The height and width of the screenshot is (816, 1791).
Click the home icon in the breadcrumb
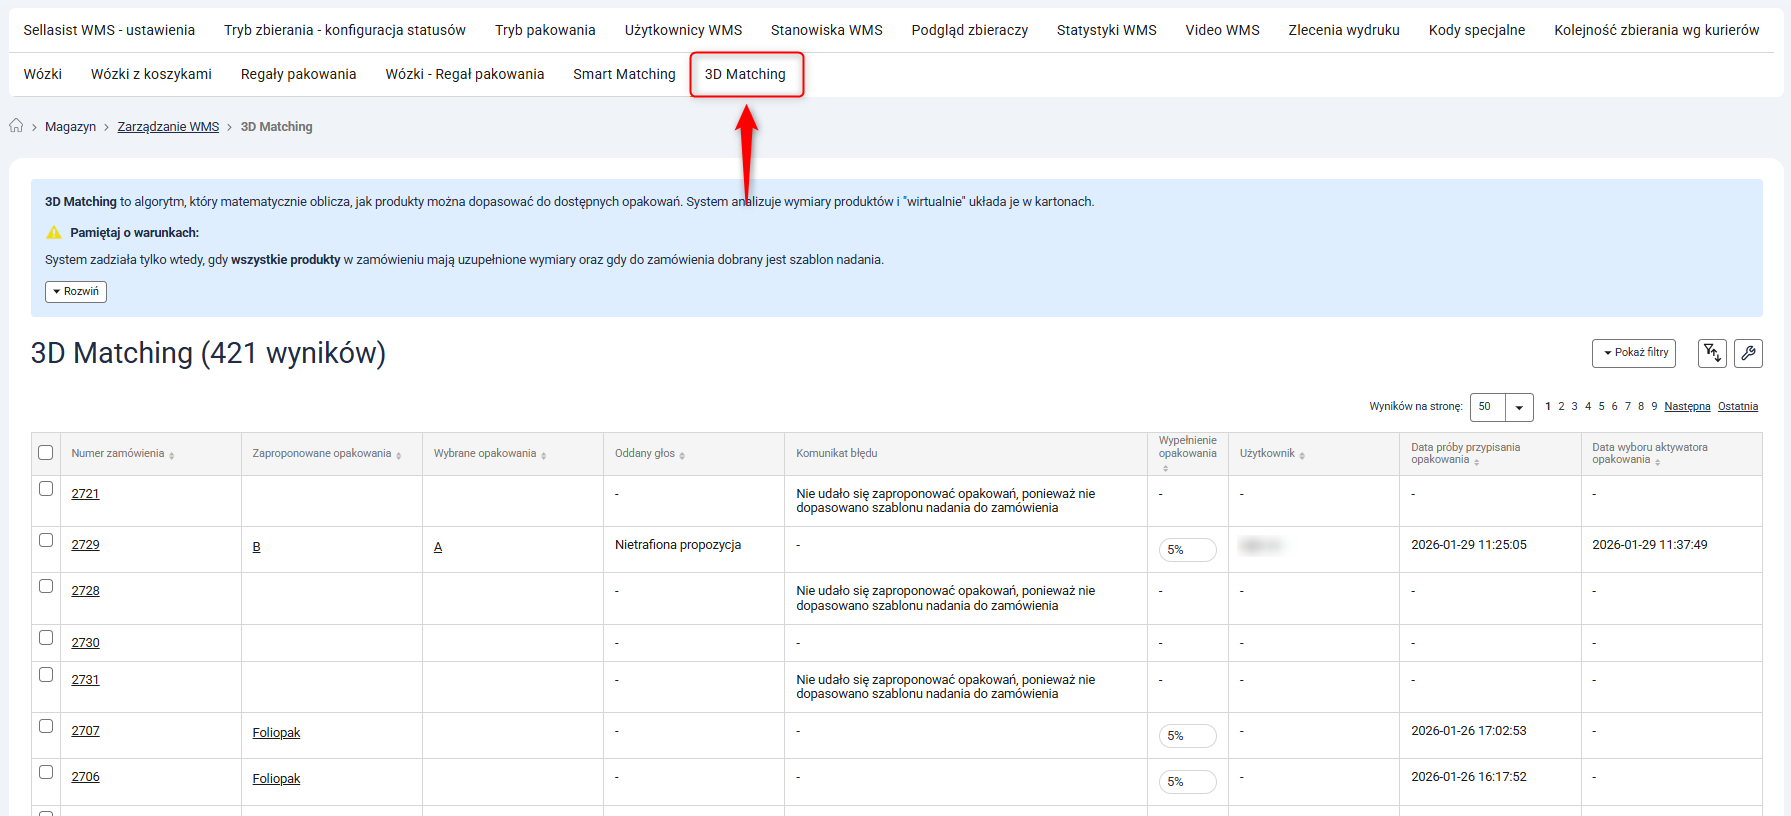click(16, 126)
